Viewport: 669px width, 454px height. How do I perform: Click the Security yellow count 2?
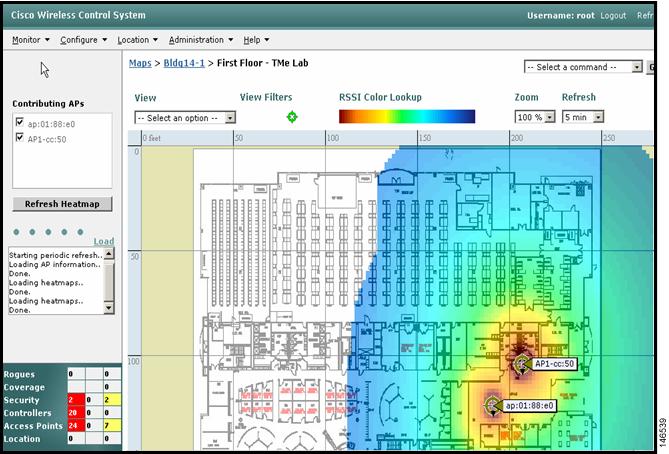pos(112,400)
